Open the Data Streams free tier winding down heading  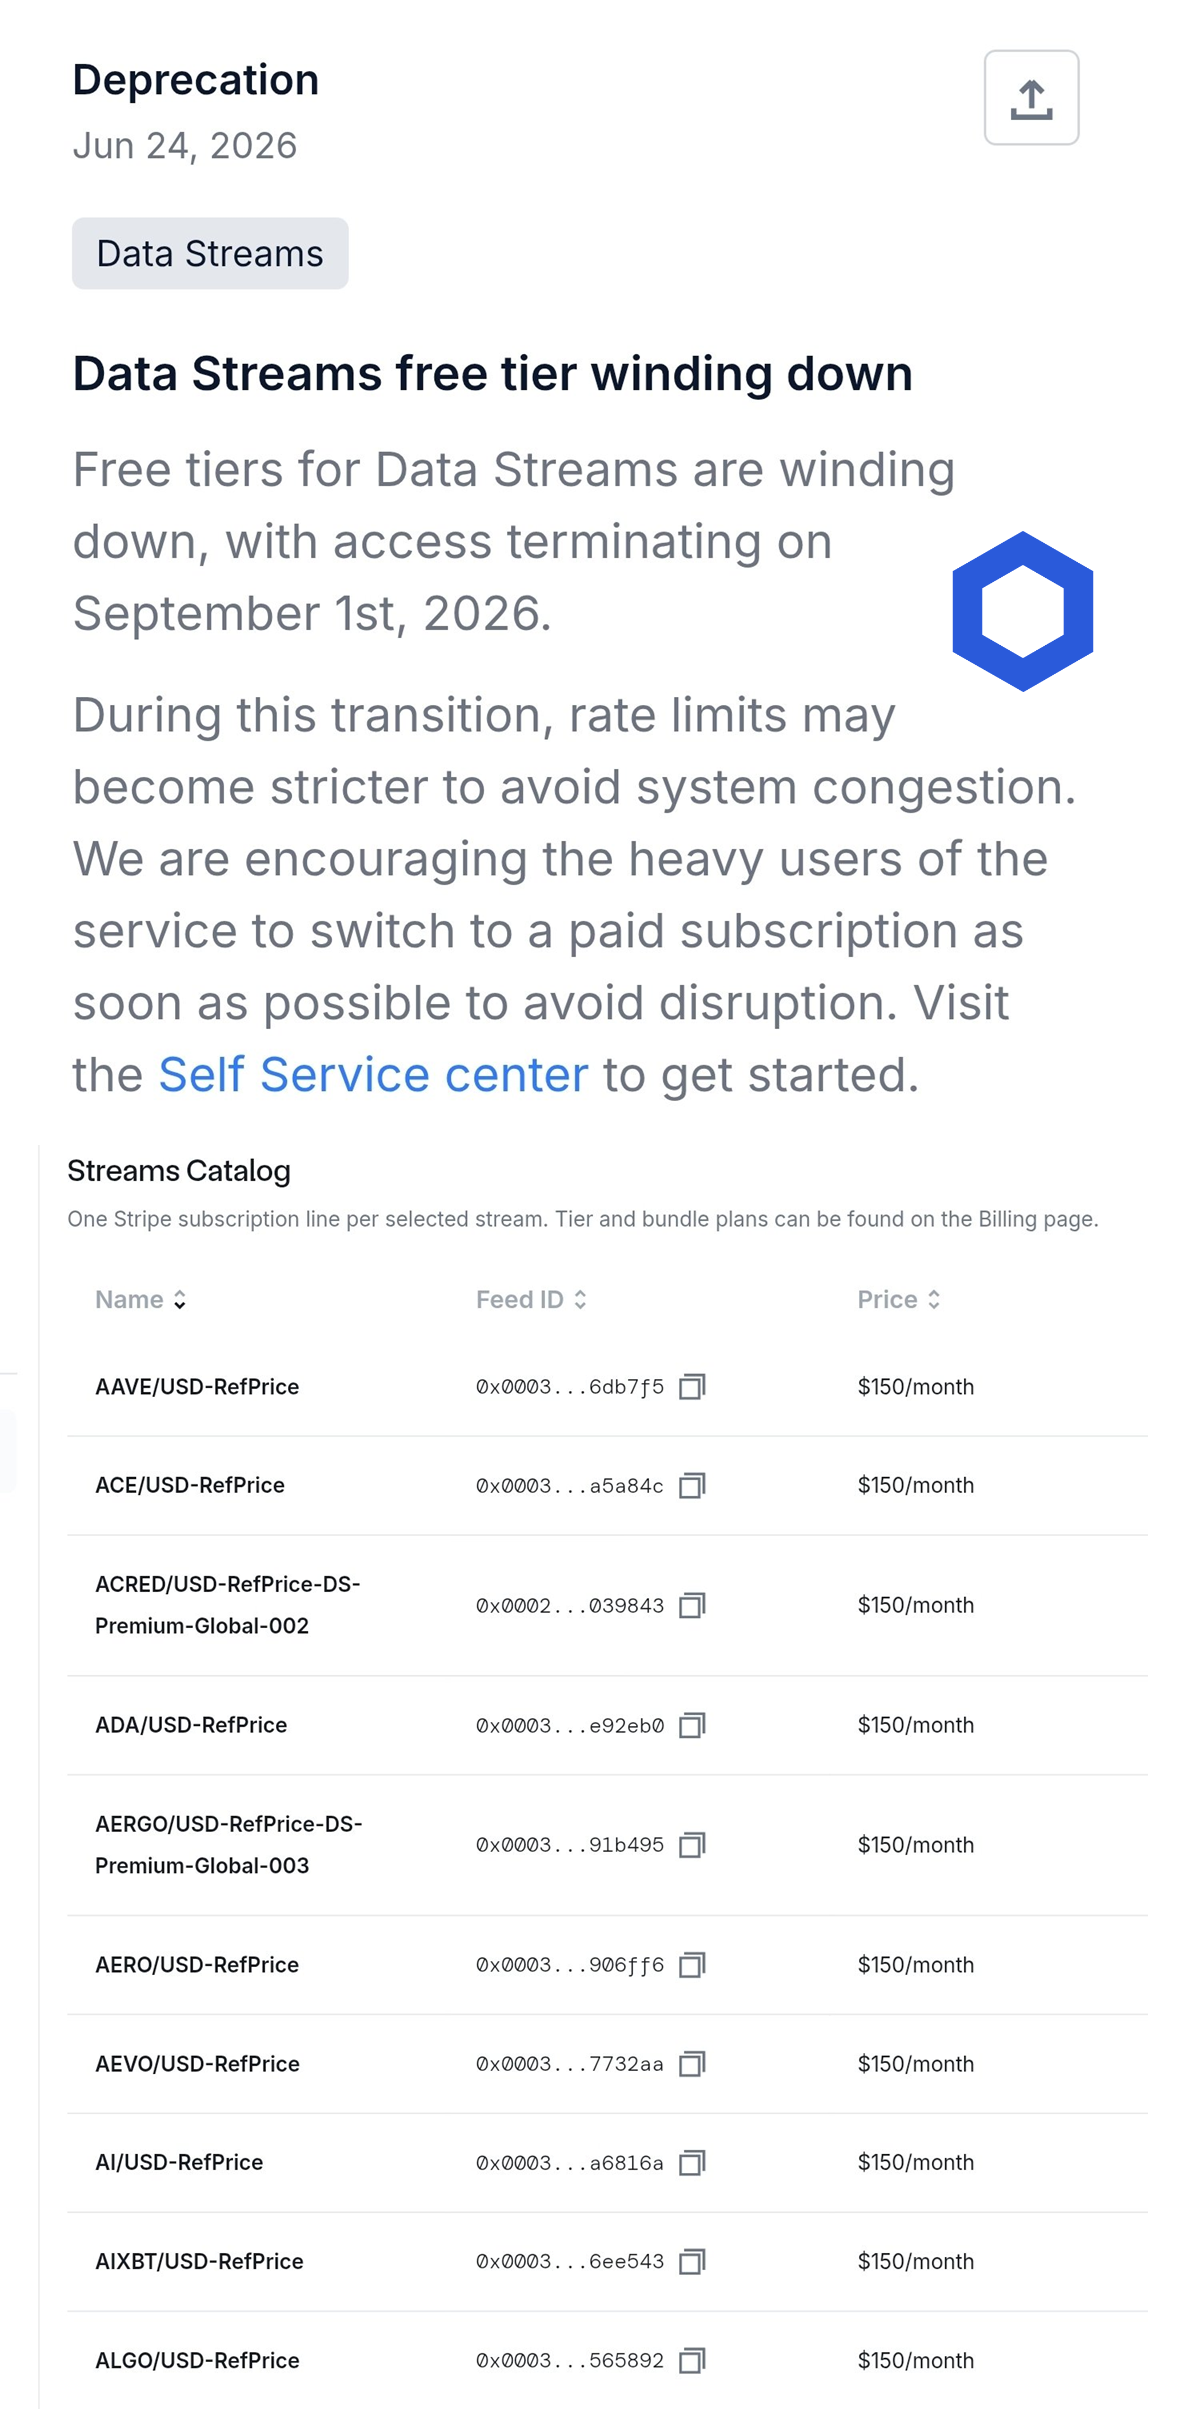tap(492, 374)
